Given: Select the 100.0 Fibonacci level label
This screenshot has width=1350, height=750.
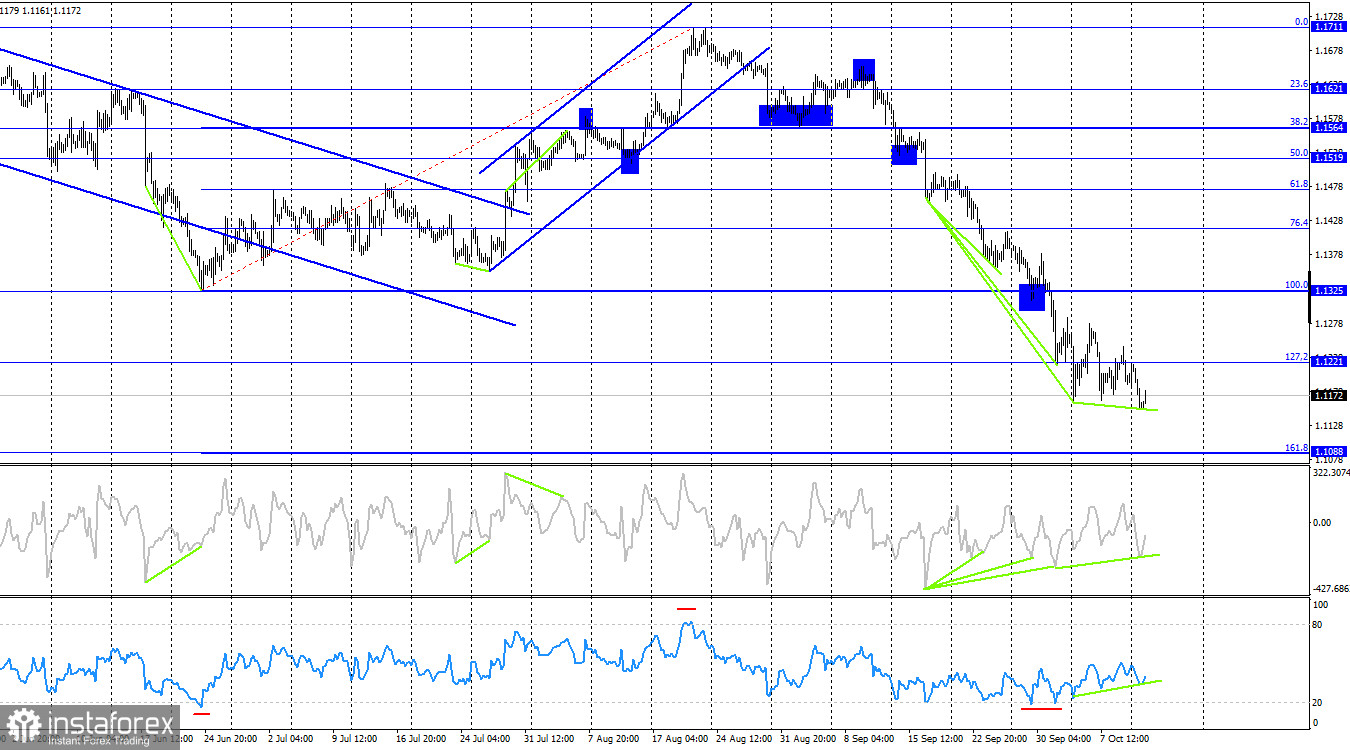Looking at the screenshot, I should click(1296, 285).
